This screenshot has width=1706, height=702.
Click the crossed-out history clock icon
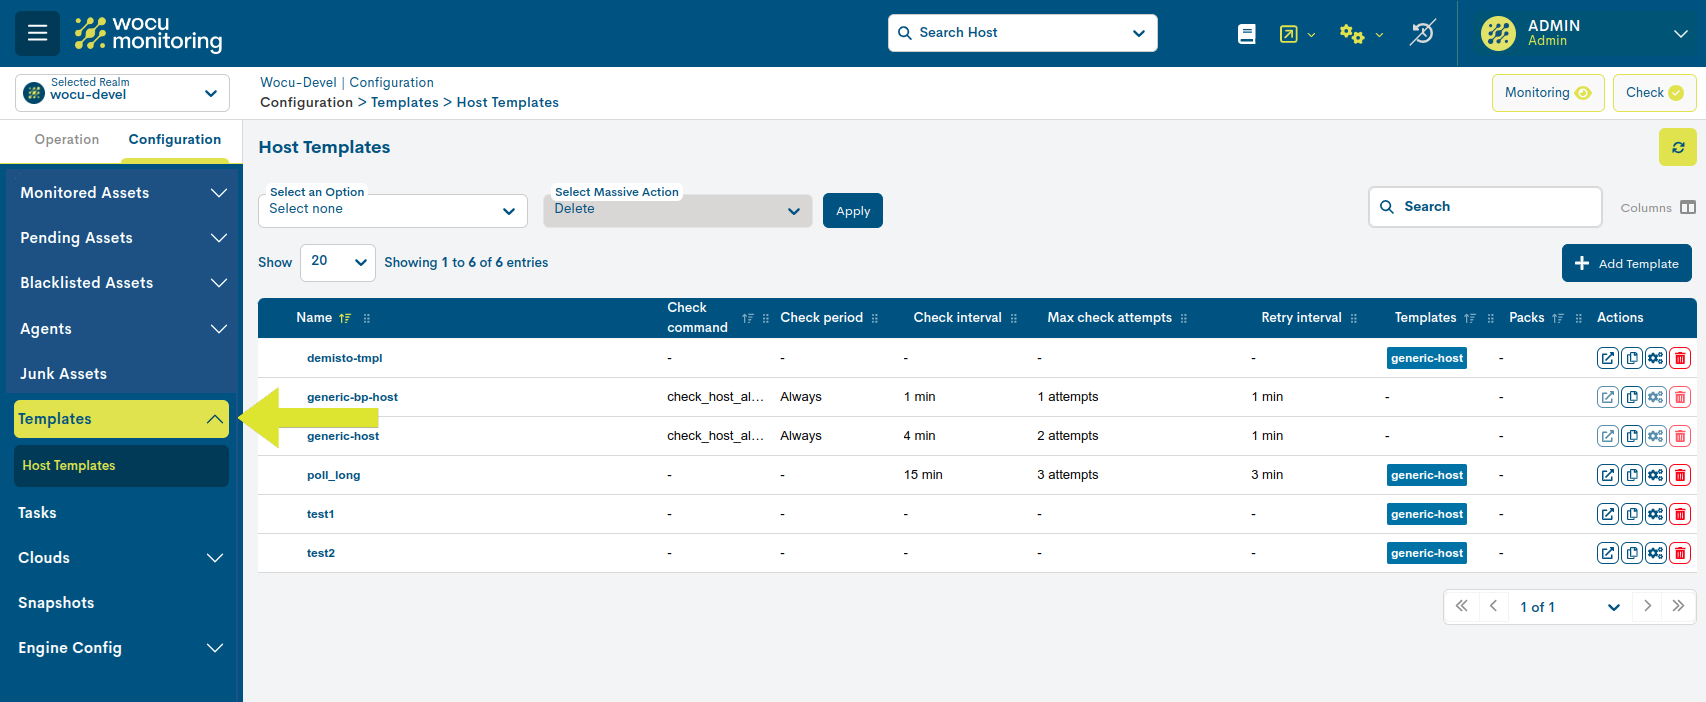click(x=1422, y=33)
